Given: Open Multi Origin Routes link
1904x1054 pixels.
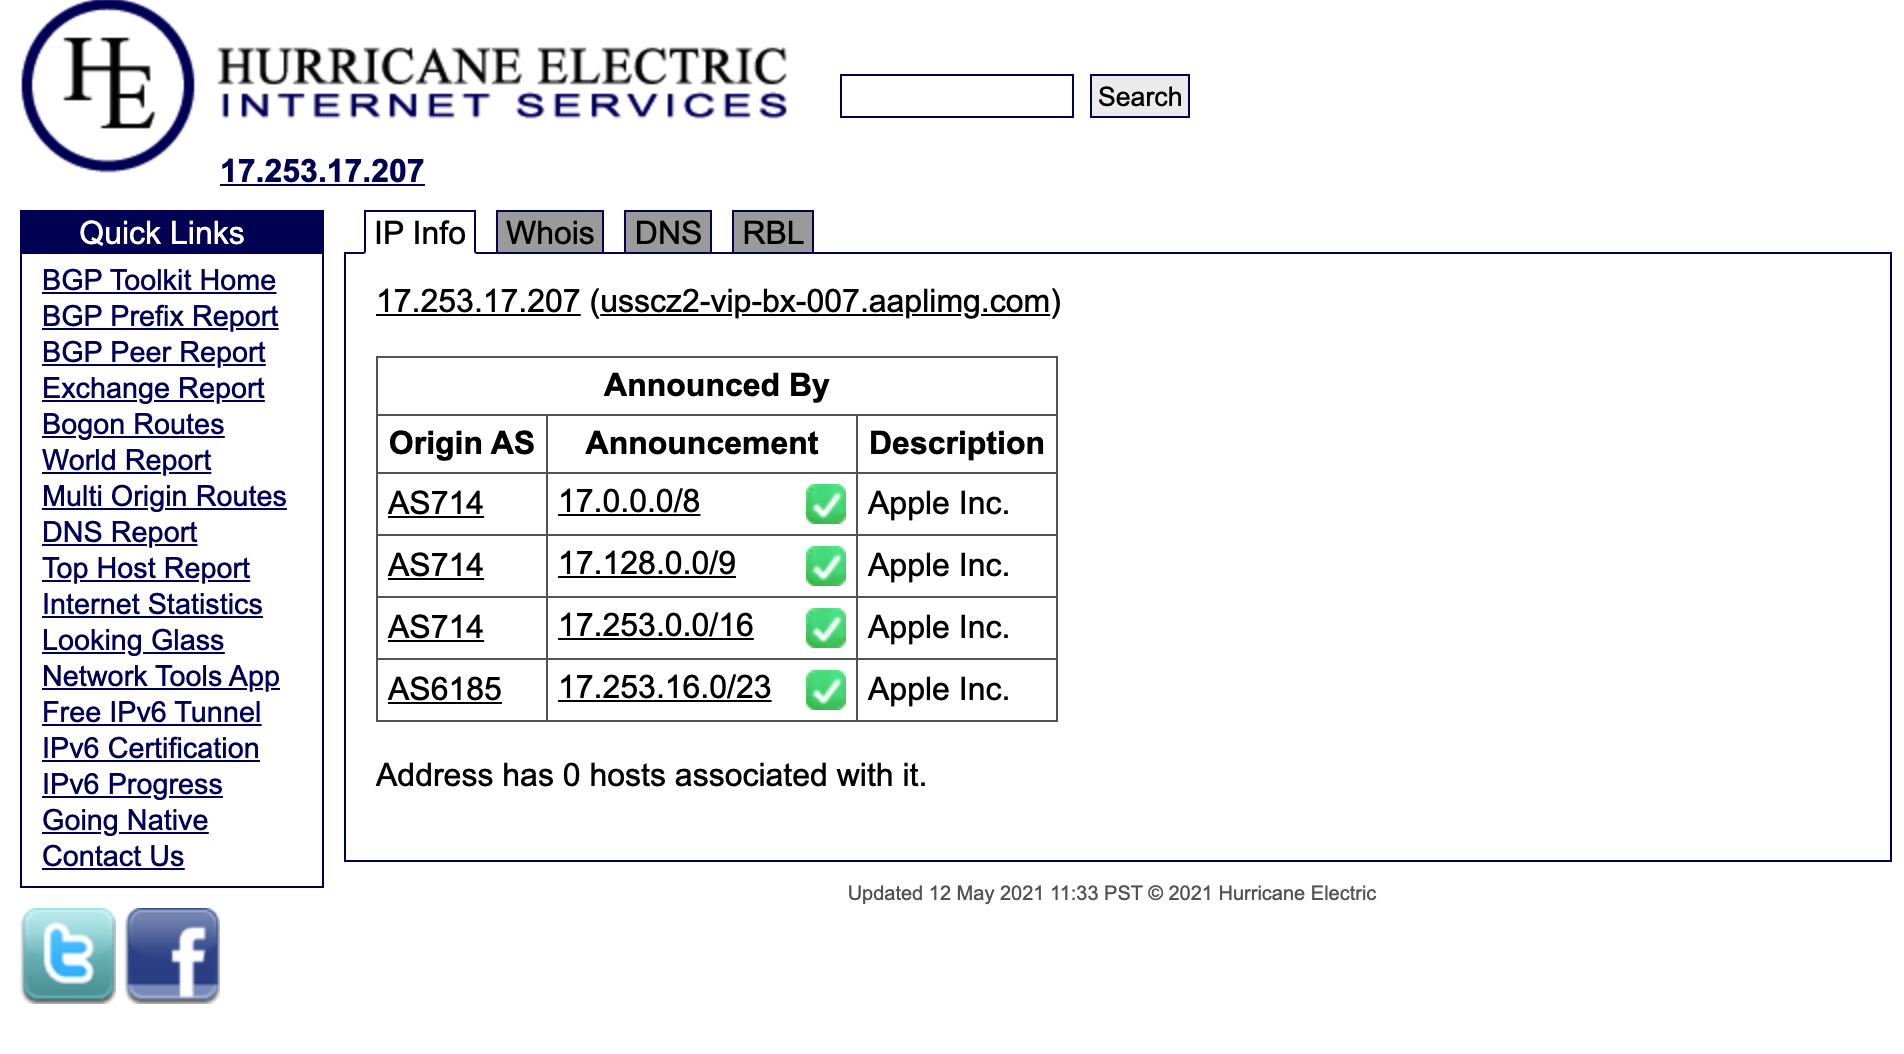Looking at the screenshot, I should pos(164,496).
